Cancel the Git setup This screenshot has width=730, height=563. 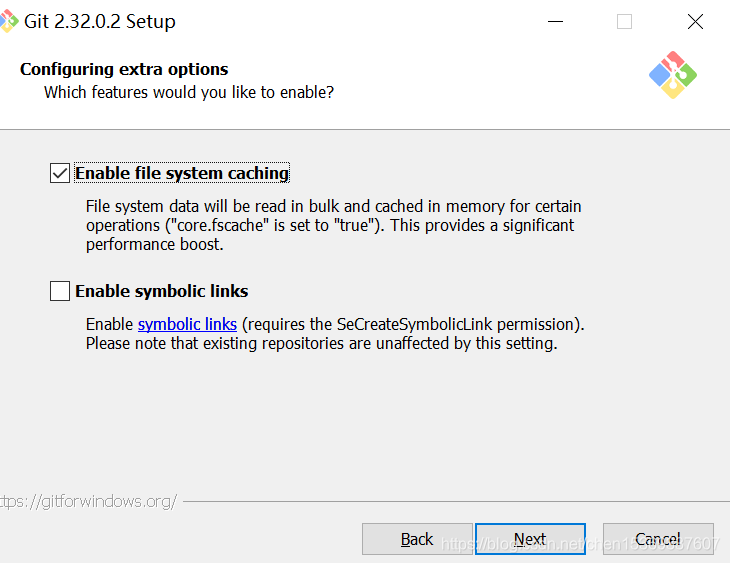tap(658, 539)
